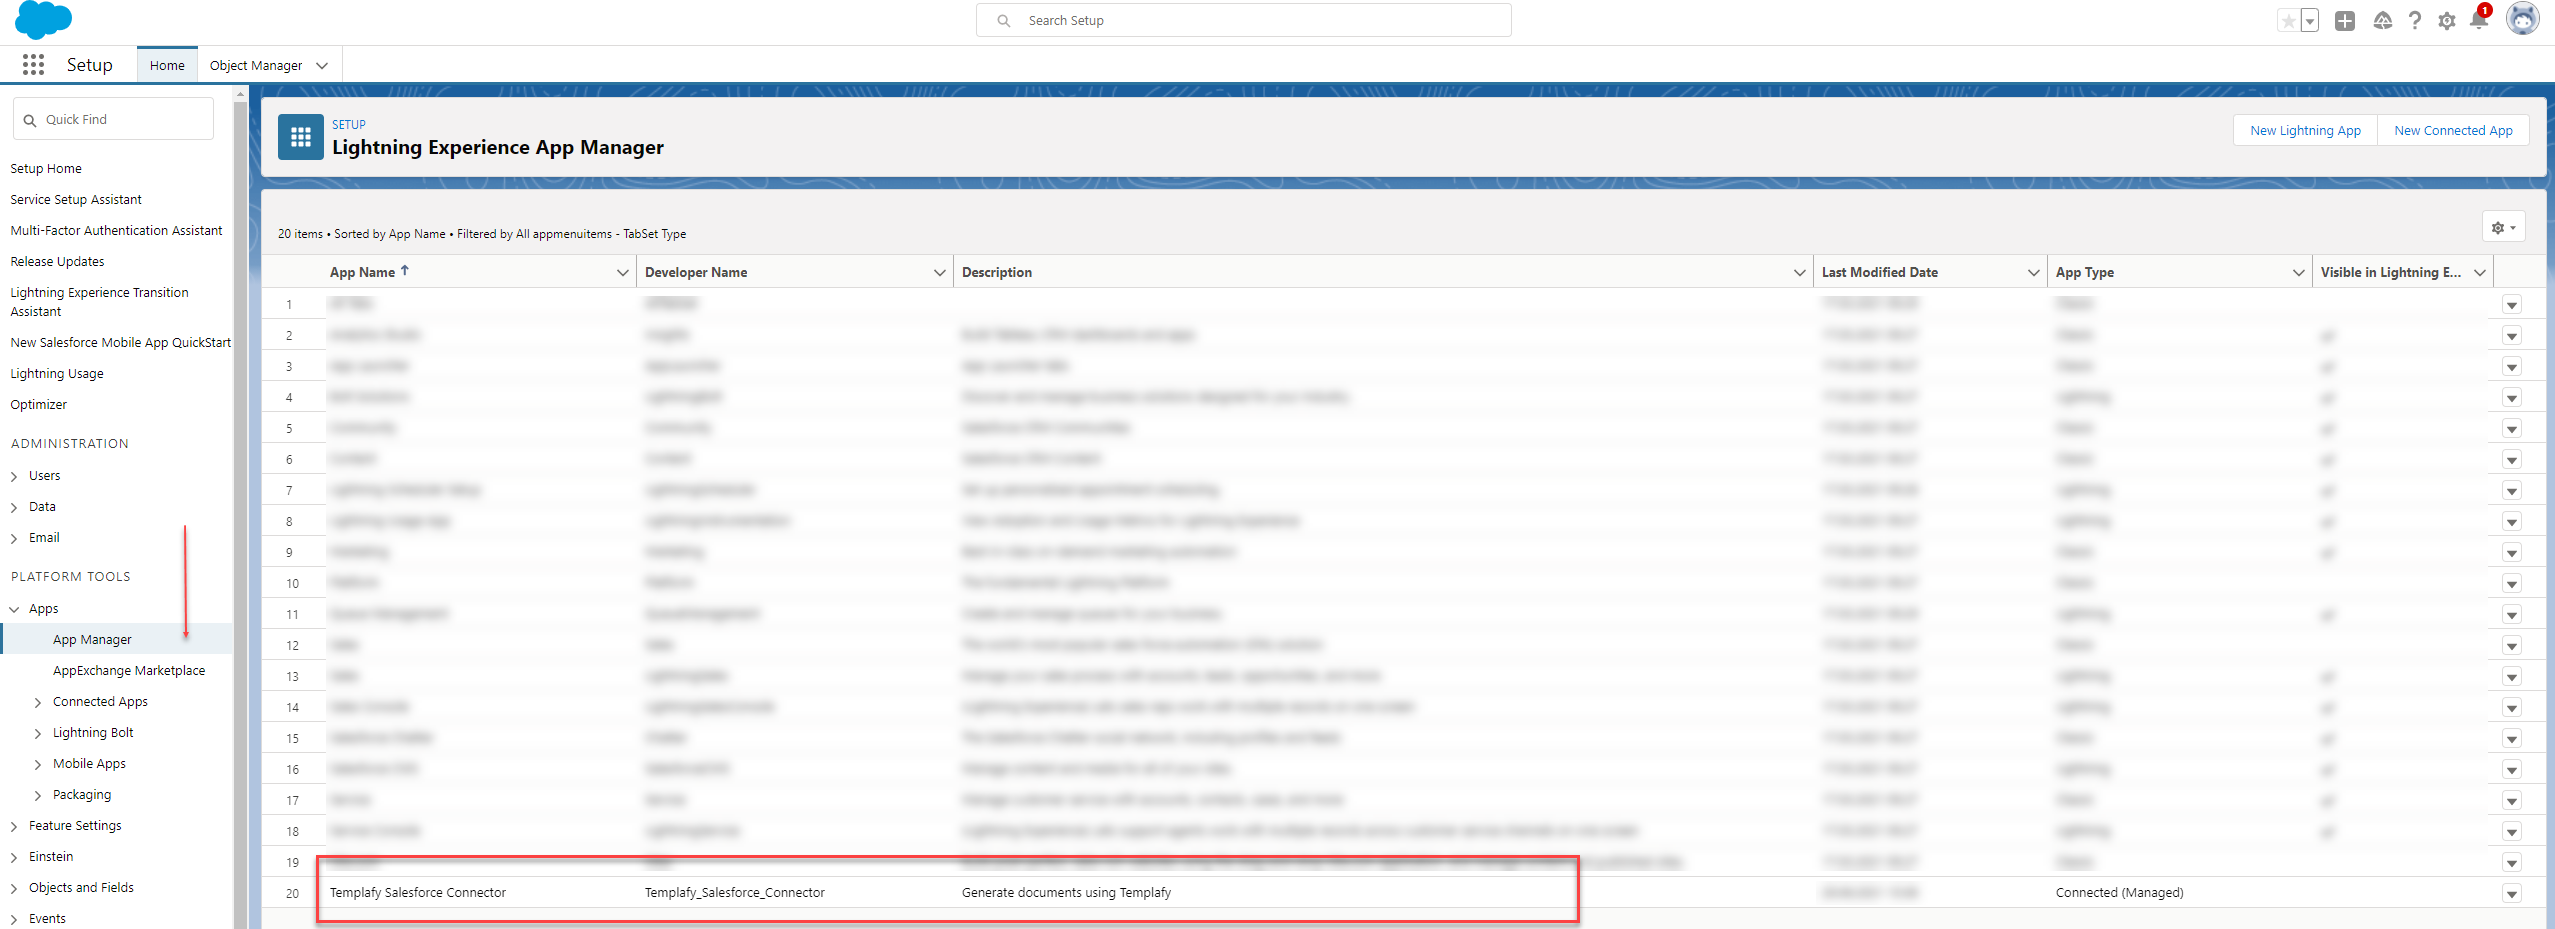Expand the Mobile Apps node
This screenshot has width=2555, height=929.
click(x=38, y=765)
